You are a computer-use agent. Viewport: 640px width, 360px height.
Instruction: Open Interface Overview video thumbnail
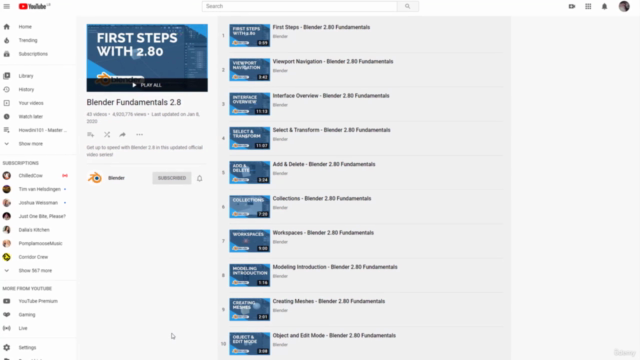click(x=249, y=104)
